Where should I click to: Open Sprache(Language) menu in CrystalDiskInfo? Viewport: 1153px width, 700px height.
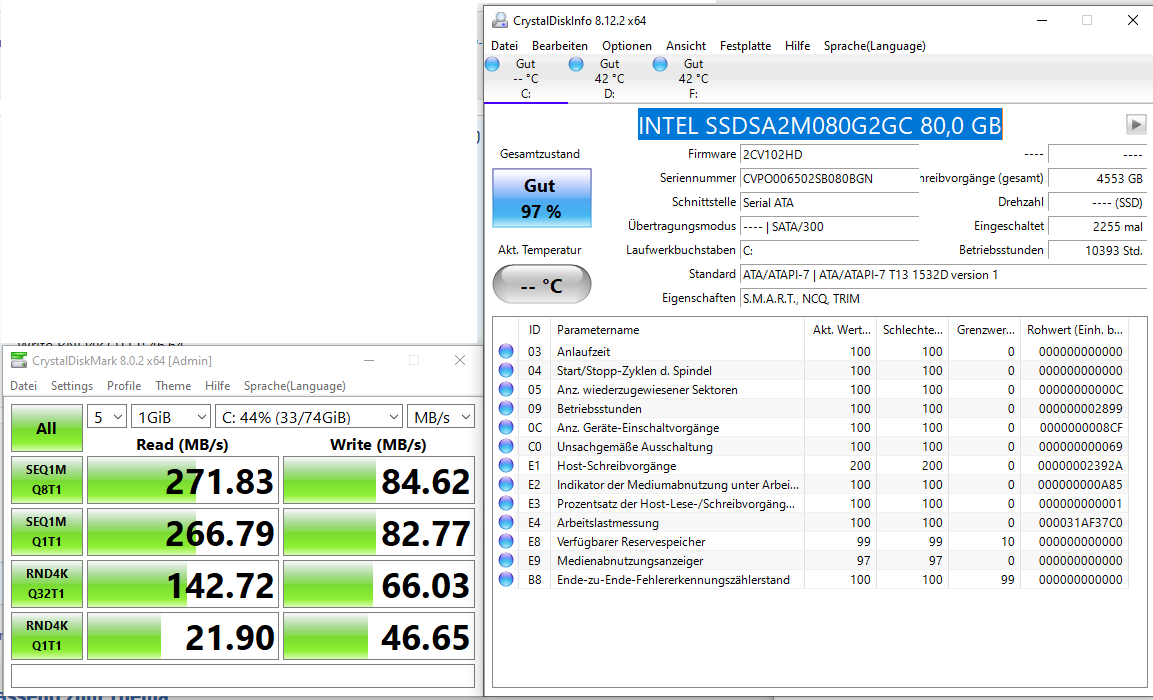874,46
